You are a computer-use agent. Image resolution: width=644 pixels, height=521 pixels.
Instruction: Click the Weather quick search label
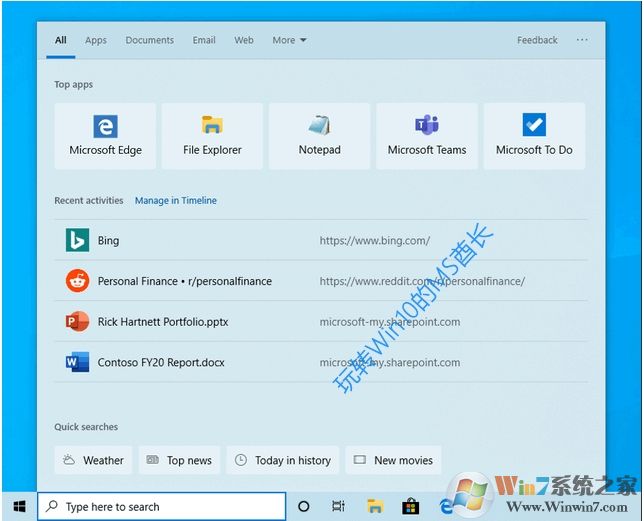point(103,460)
